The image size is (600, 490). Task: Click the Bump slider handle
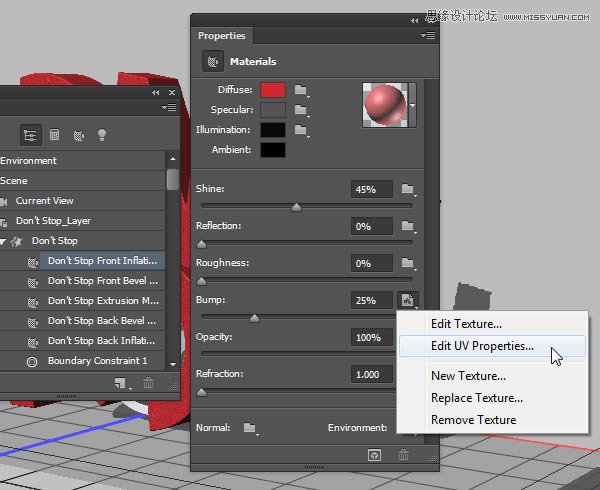254,318
